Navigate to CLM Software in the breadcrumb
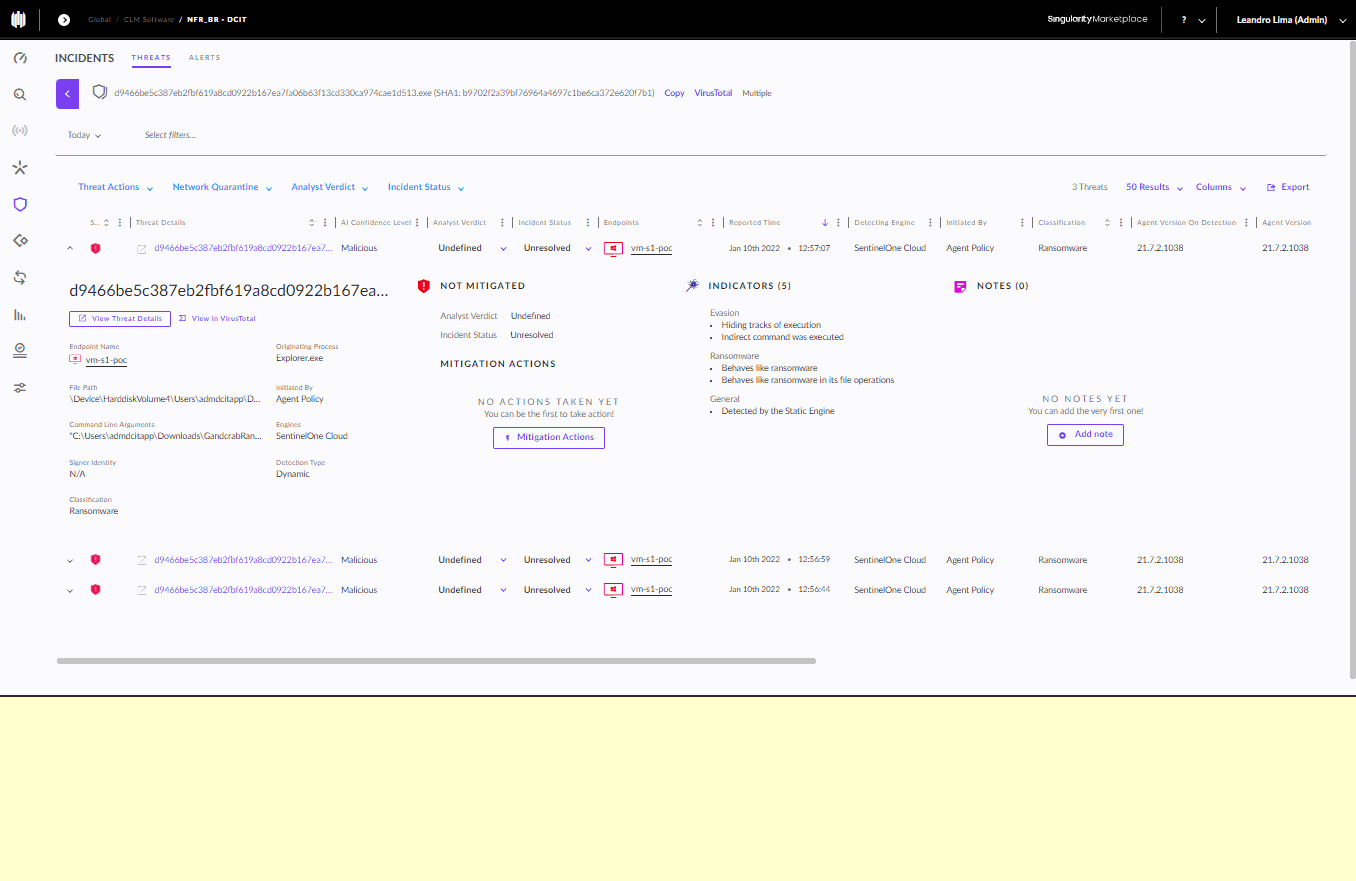1356x881 pixels. pyautogui.click(x=148, y=20)
